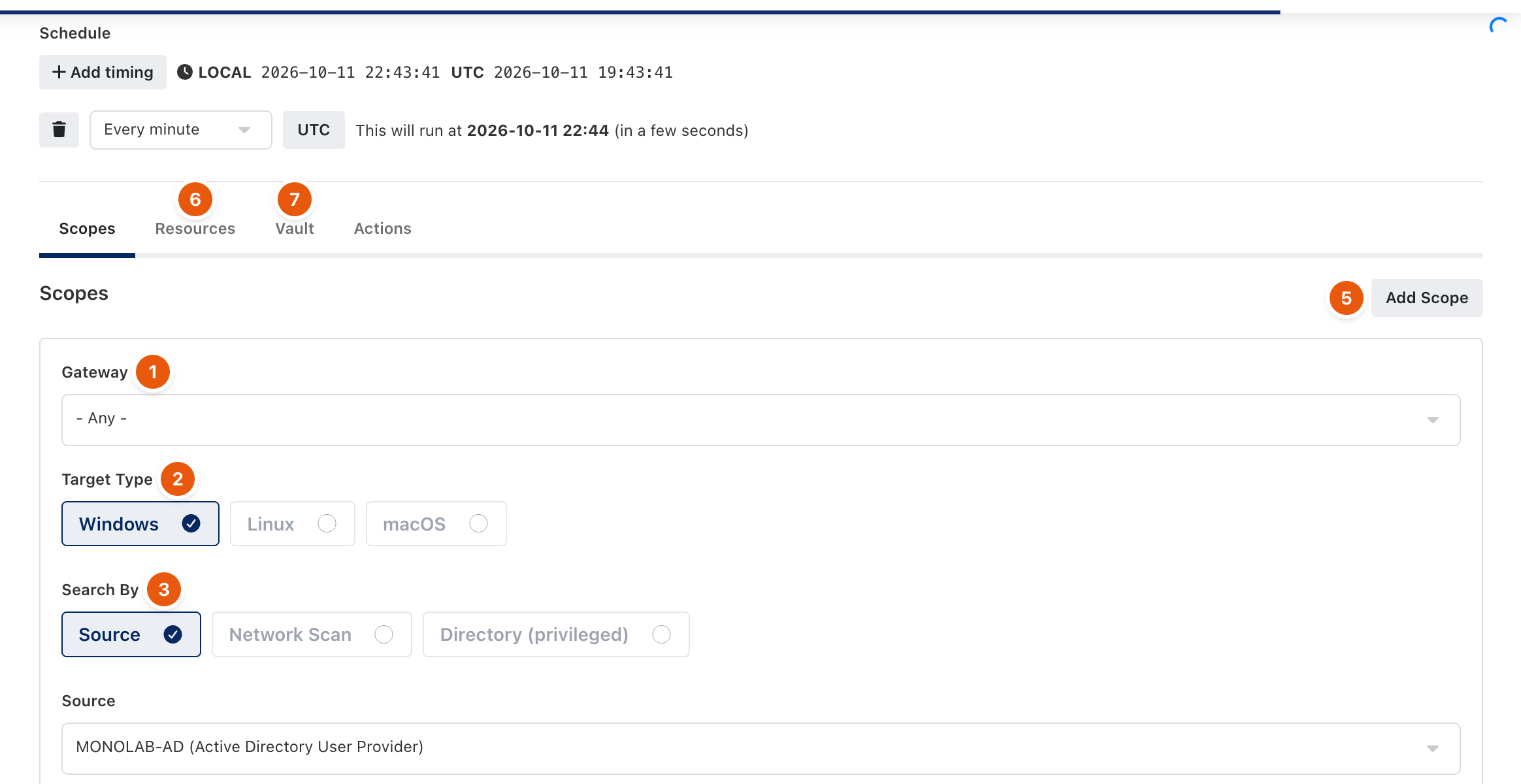Switch to the Actions tab
This screenshot has width=1521, height=784.
(x=382, y=229)
